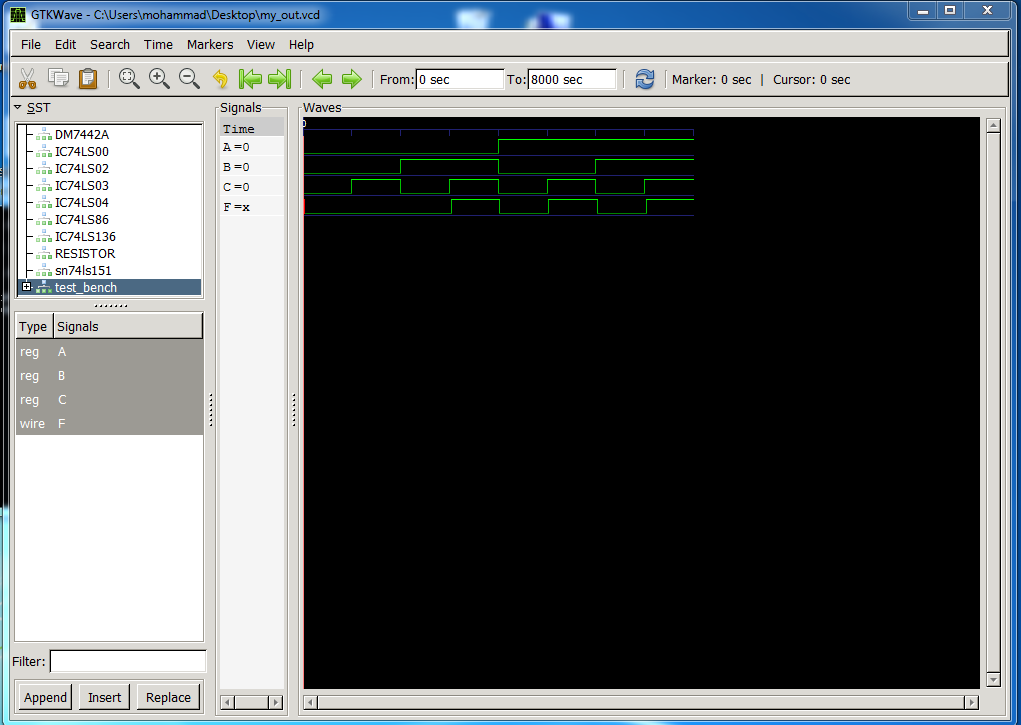
Task: Click the waves horizontal scrollbar
Action: click(640, 702)
